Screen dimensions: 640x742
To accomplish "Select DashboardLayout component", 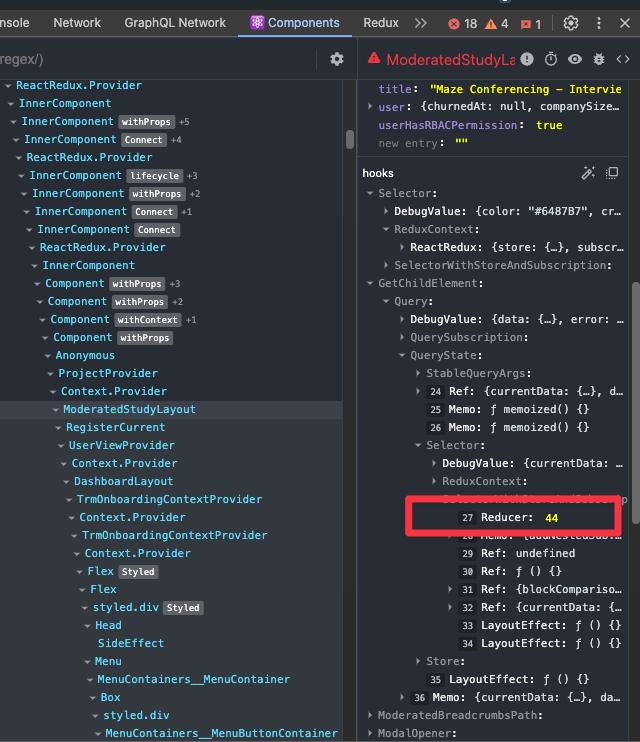I will click(124, 481).
